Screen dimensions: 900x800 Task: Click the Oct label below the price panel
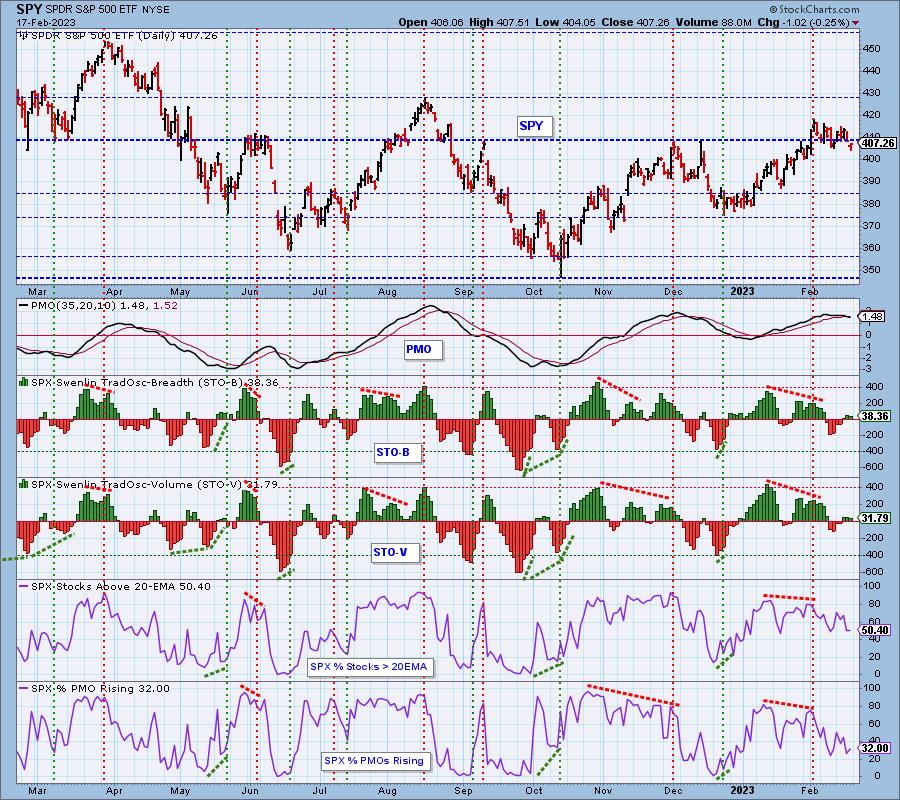(534, 292)
